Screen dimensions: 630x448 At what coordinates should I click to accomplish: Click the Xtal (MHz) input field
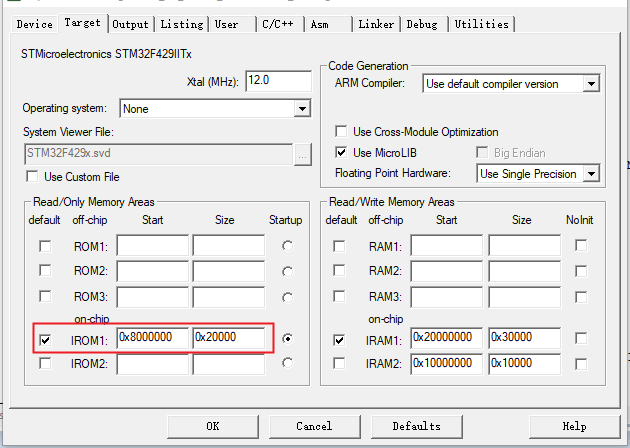(278, 81)
